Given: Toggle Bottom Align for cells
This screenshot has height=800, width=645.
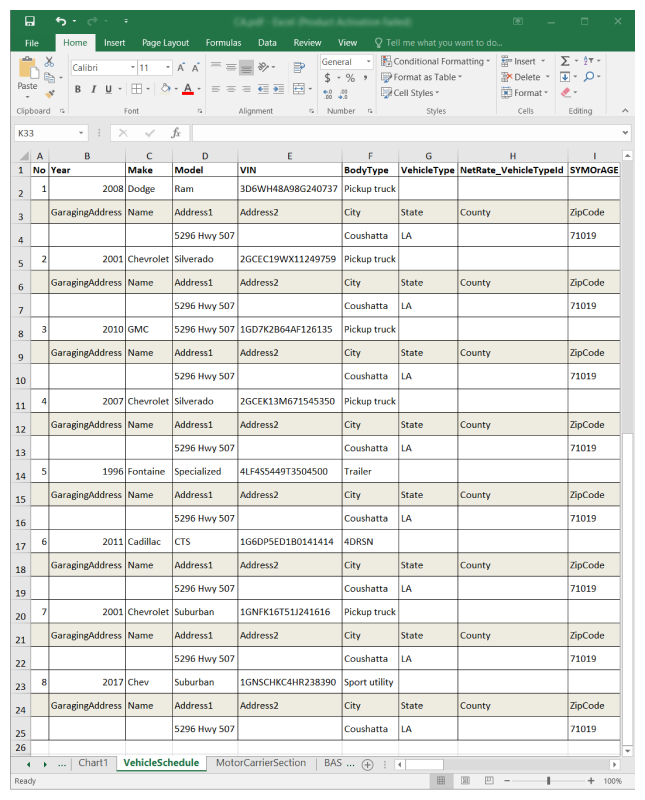Looking at the screenshot, I should (x=246, y=67).
